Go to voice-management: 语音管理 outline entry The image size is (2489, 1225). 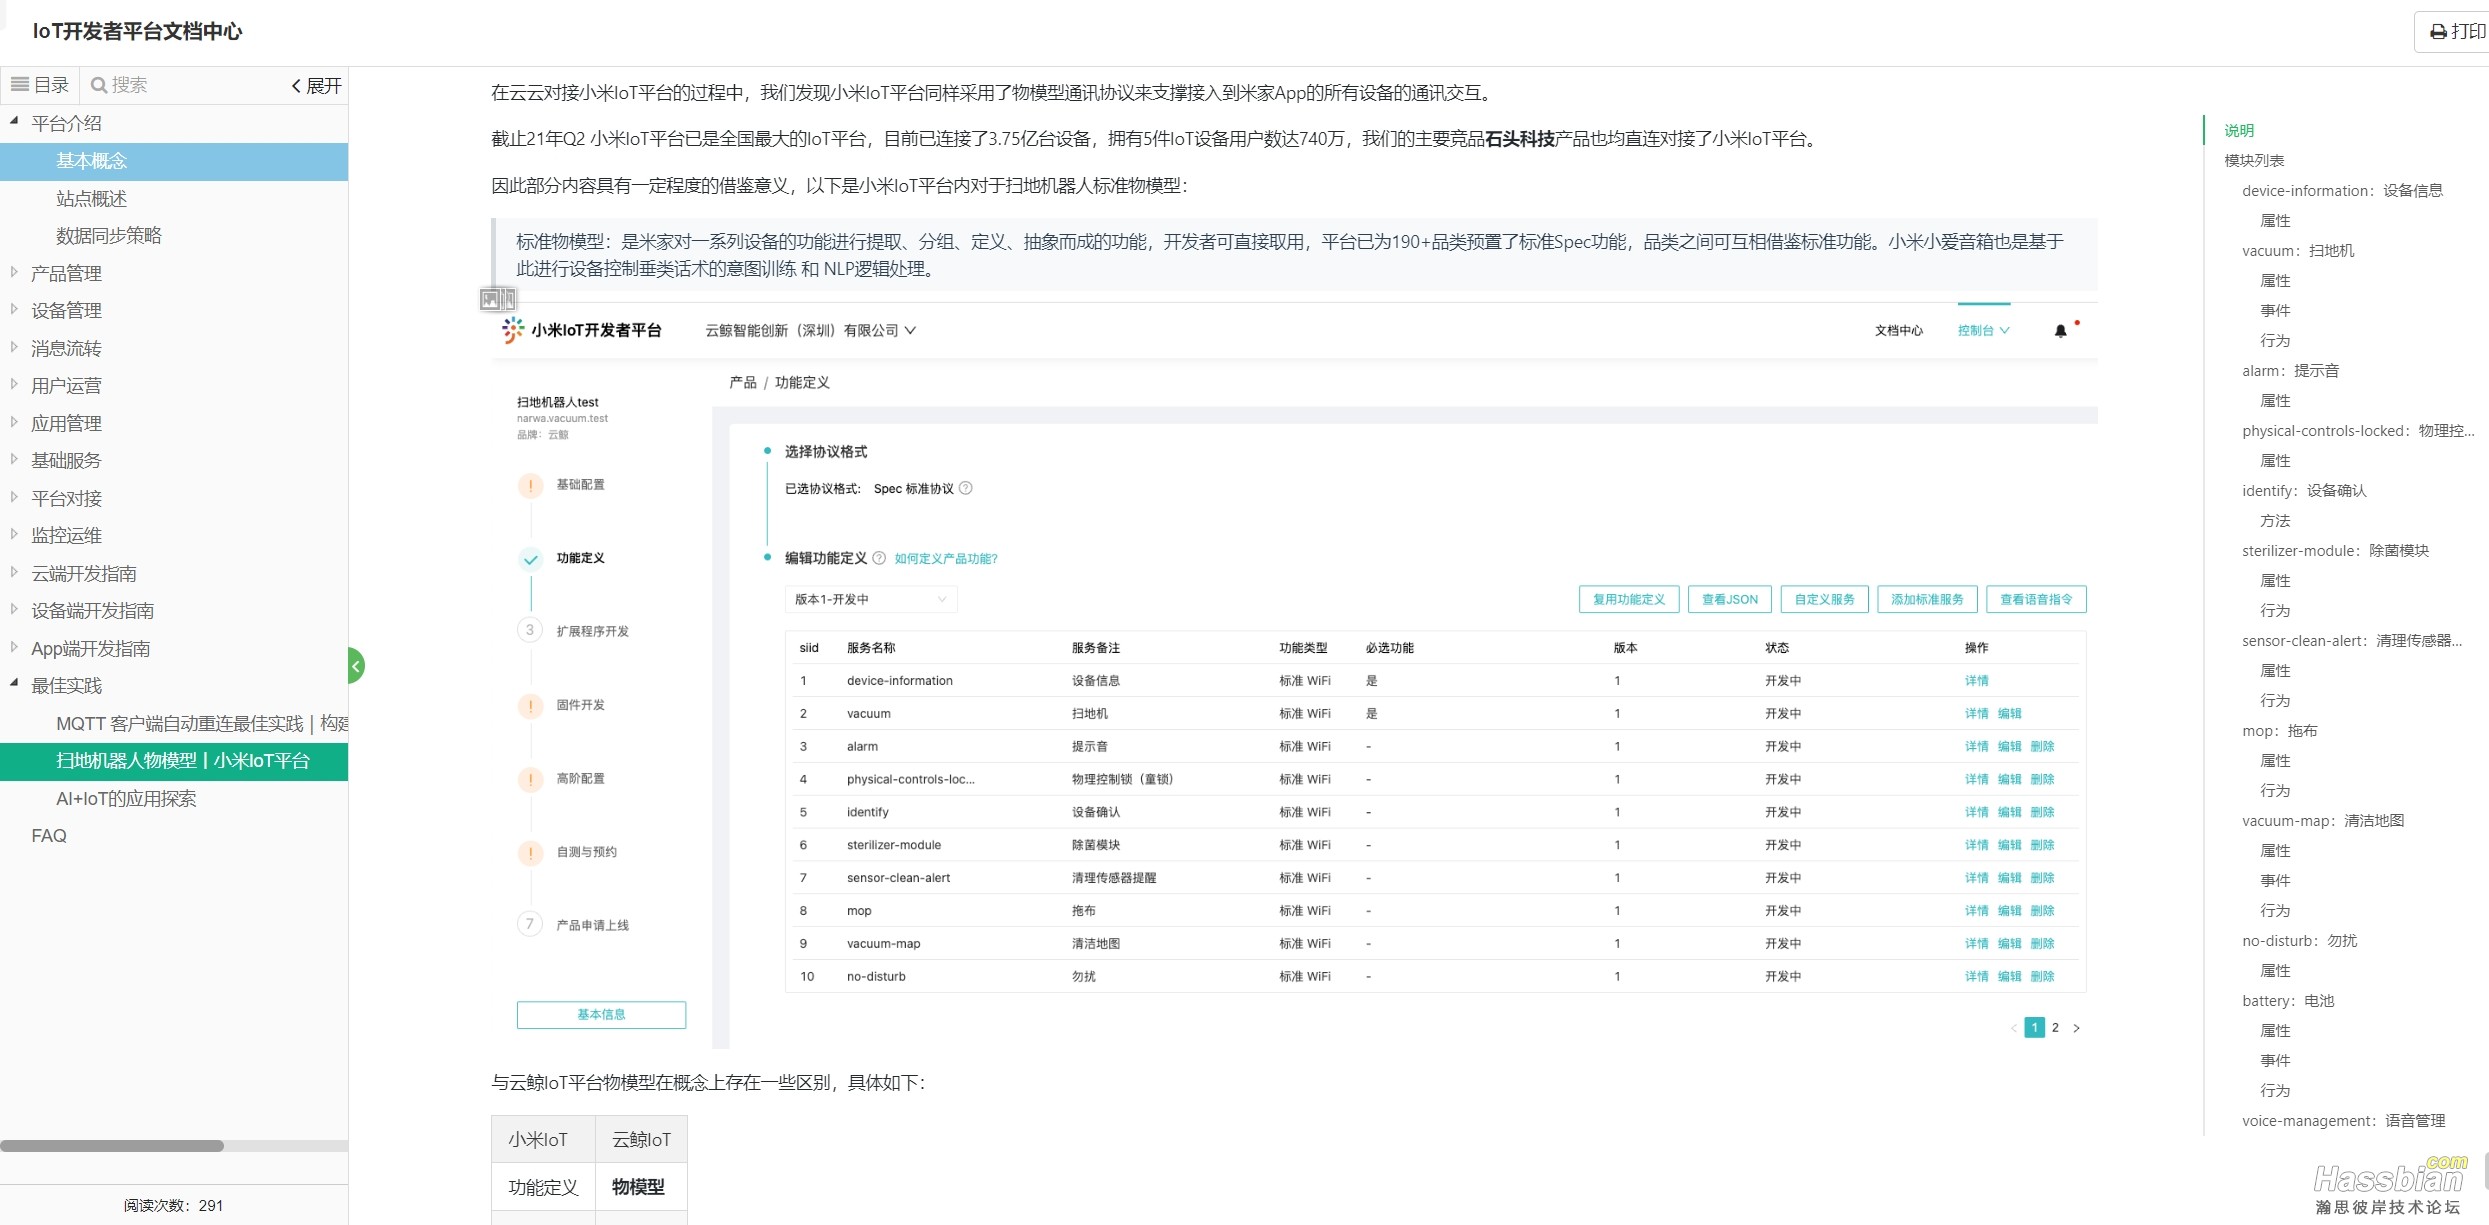[2343, 1120]
